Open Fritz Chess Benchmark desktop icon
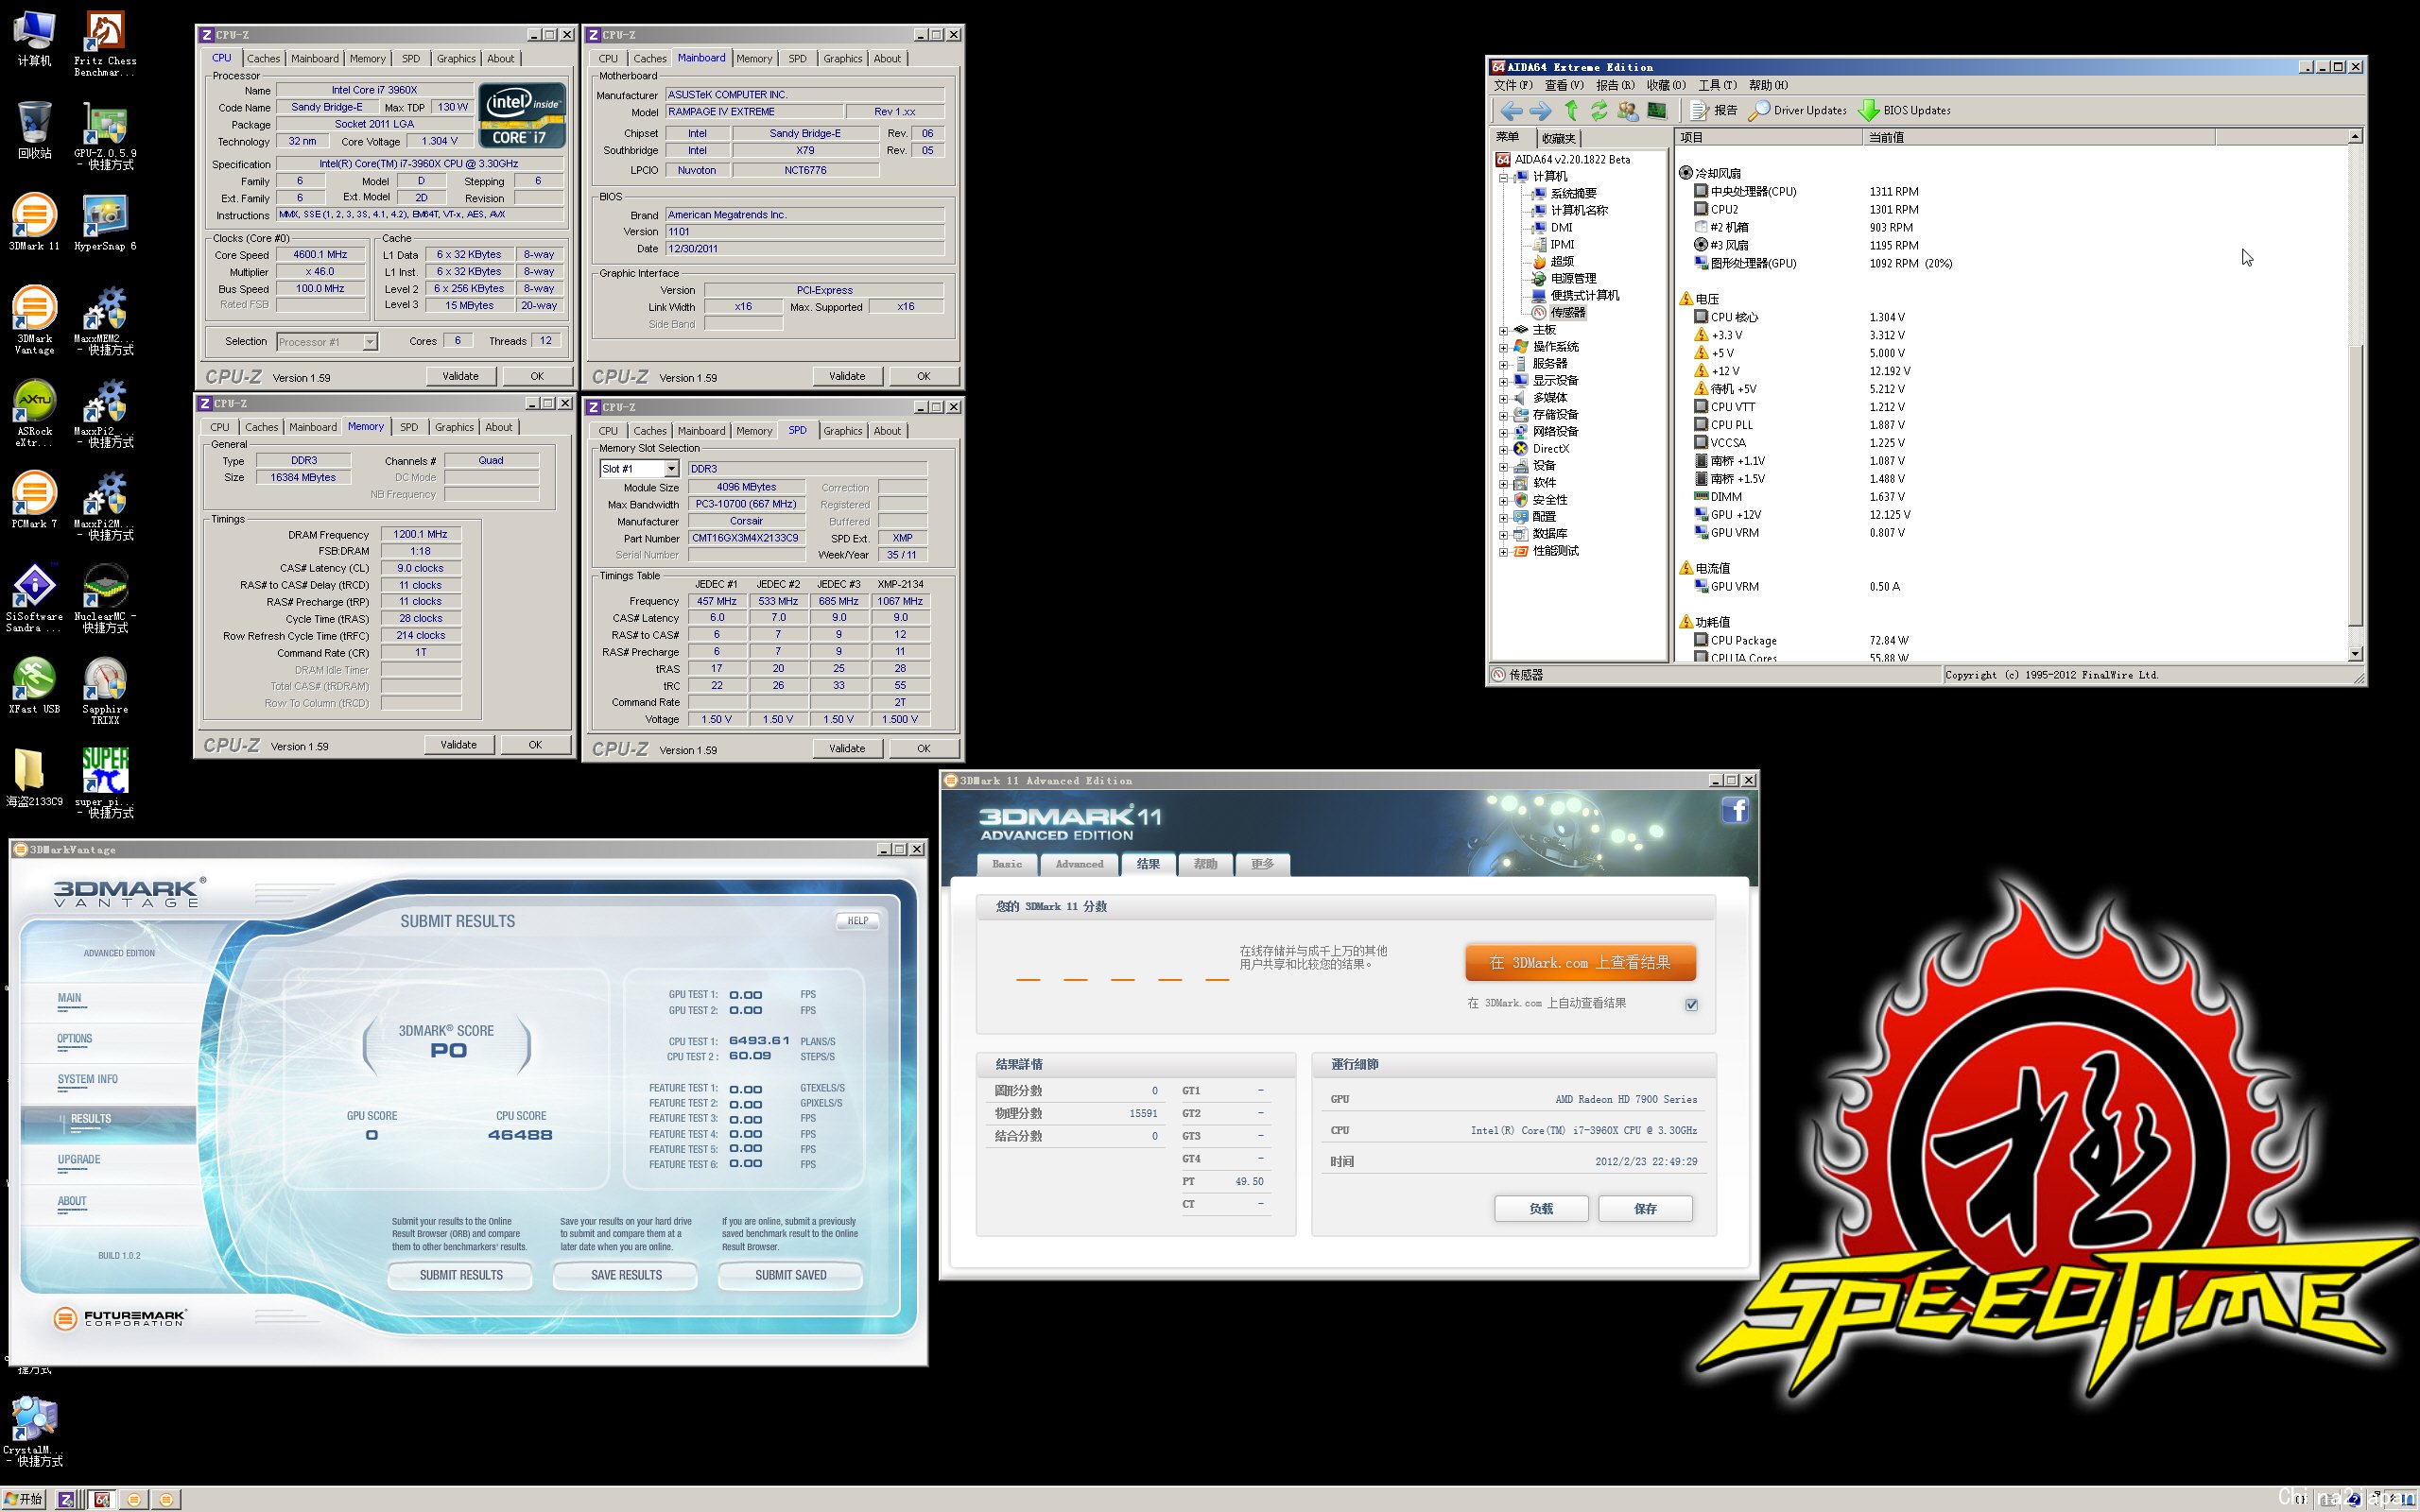Image resolution: width=2420 pixels, height=1512 pixels. [105, 45]
